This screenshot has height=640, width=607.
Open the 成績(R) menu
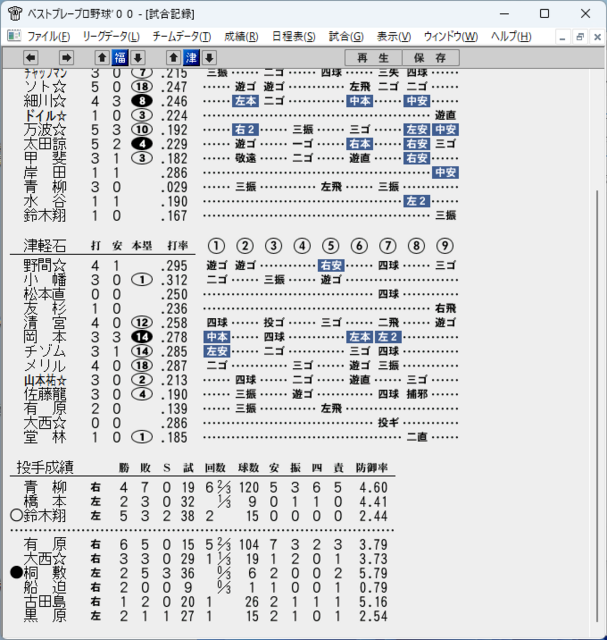click(x=241, y=37)
